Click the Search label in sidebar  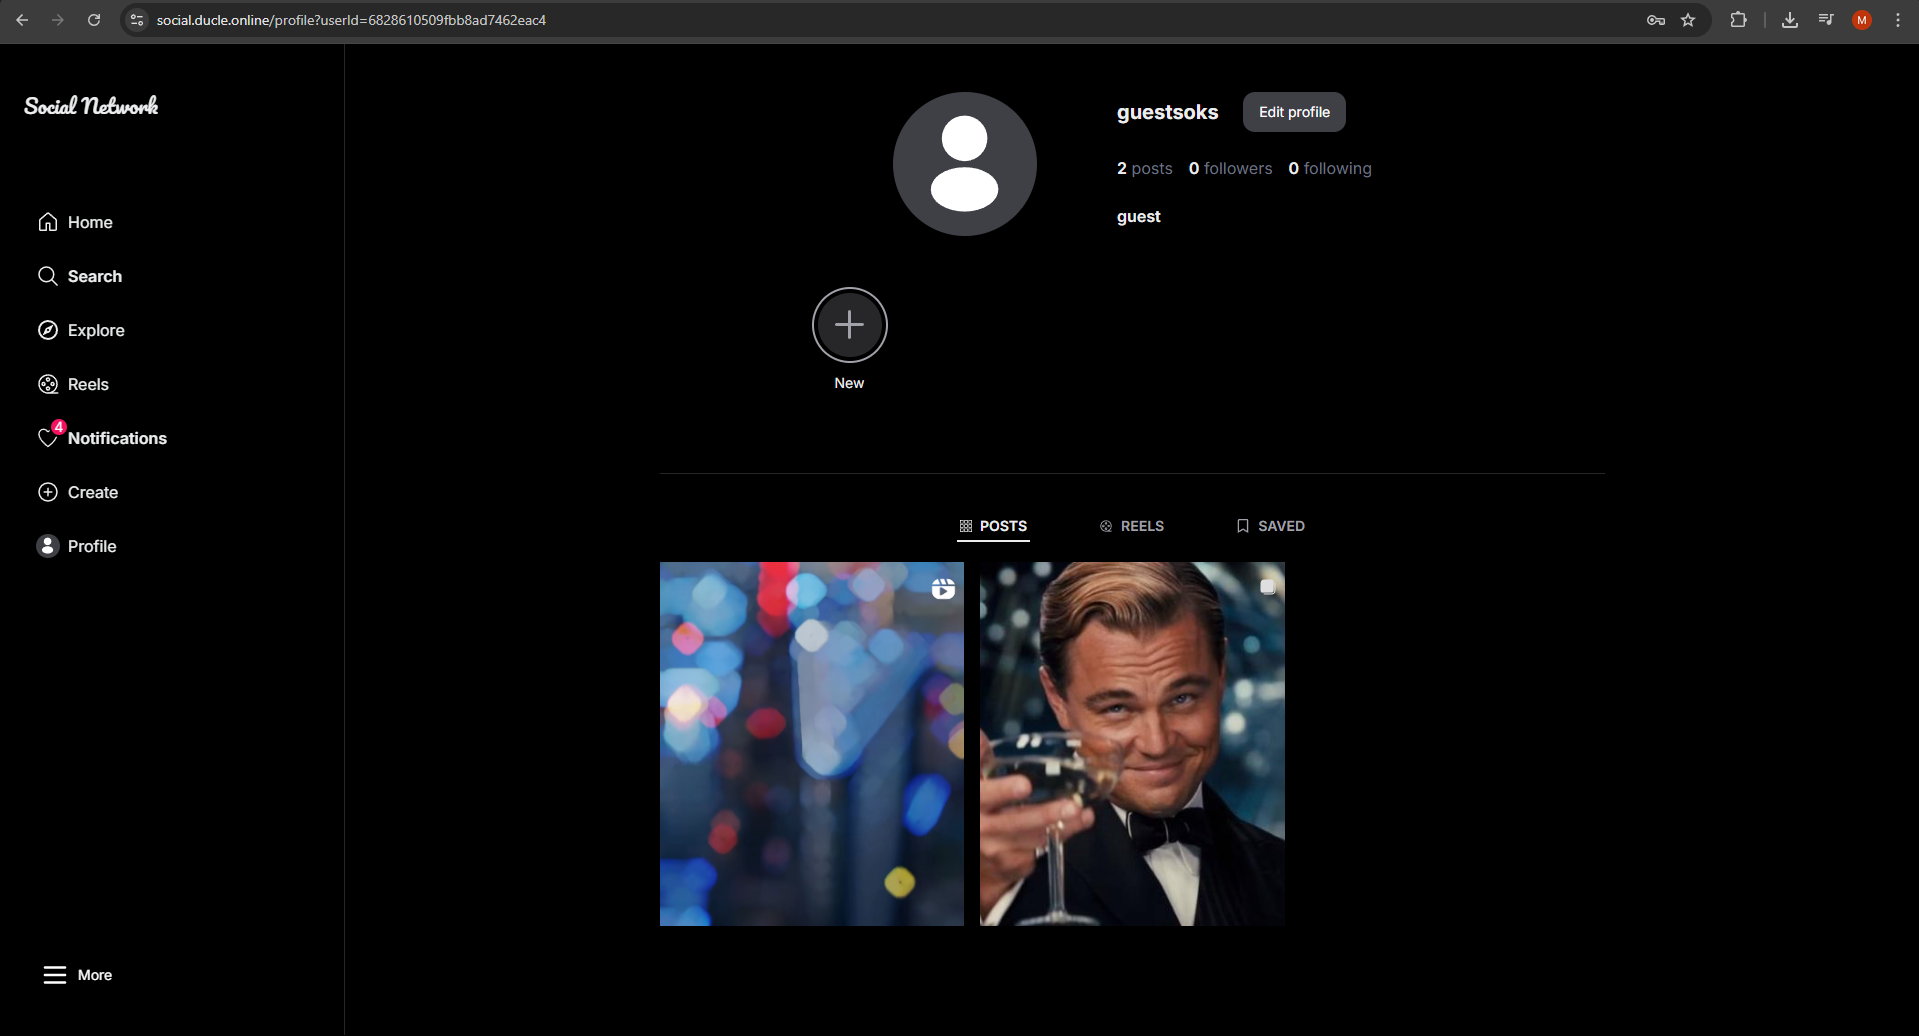pos(95,276)
